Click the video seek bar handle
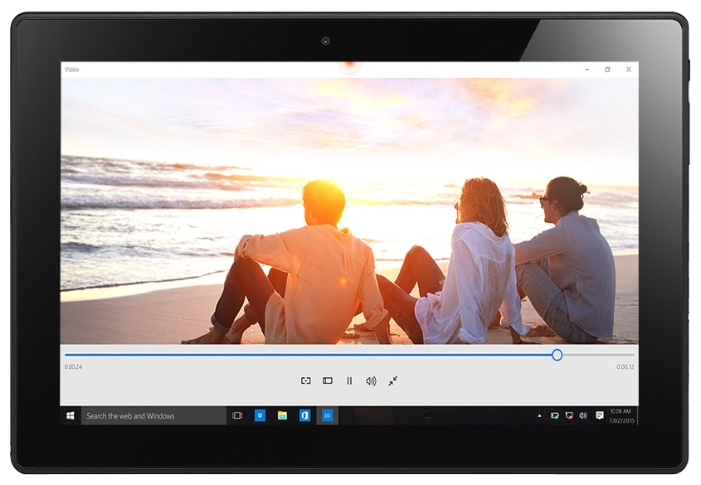This screenshot has width=701, height=485. tap(557, 355)
